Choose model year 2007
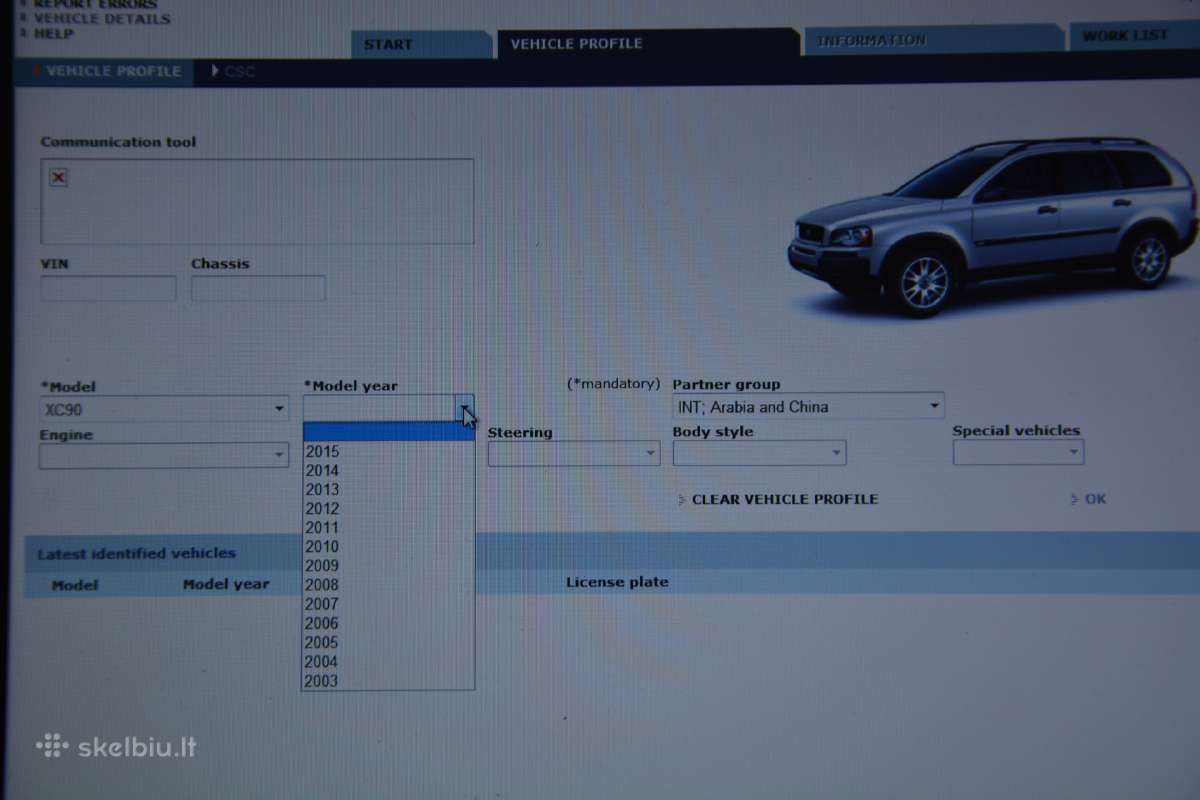The height and width of the screenshot is (800, 1200). click(388, 604)
